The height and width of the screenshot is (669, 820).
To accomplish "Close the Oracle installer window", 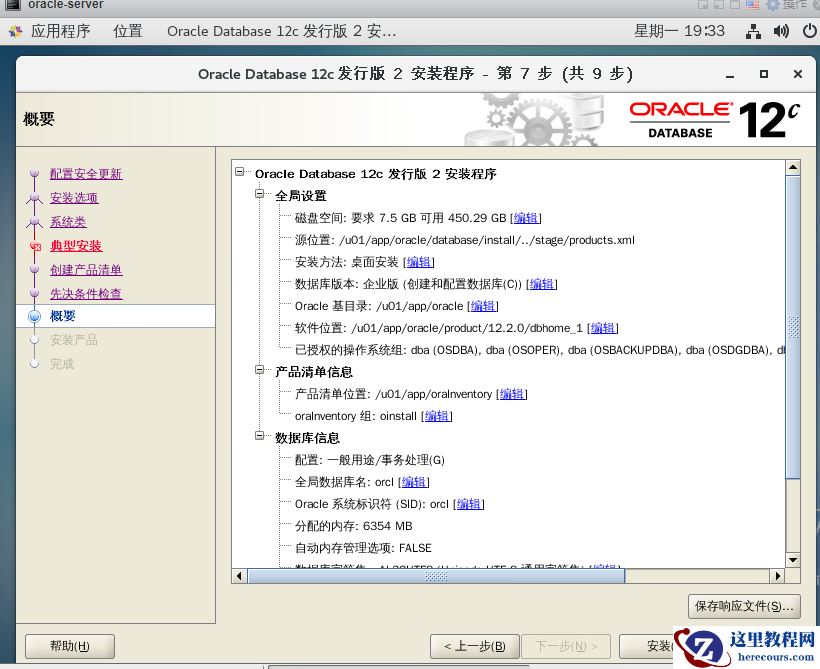I will [x=798, y=74].
